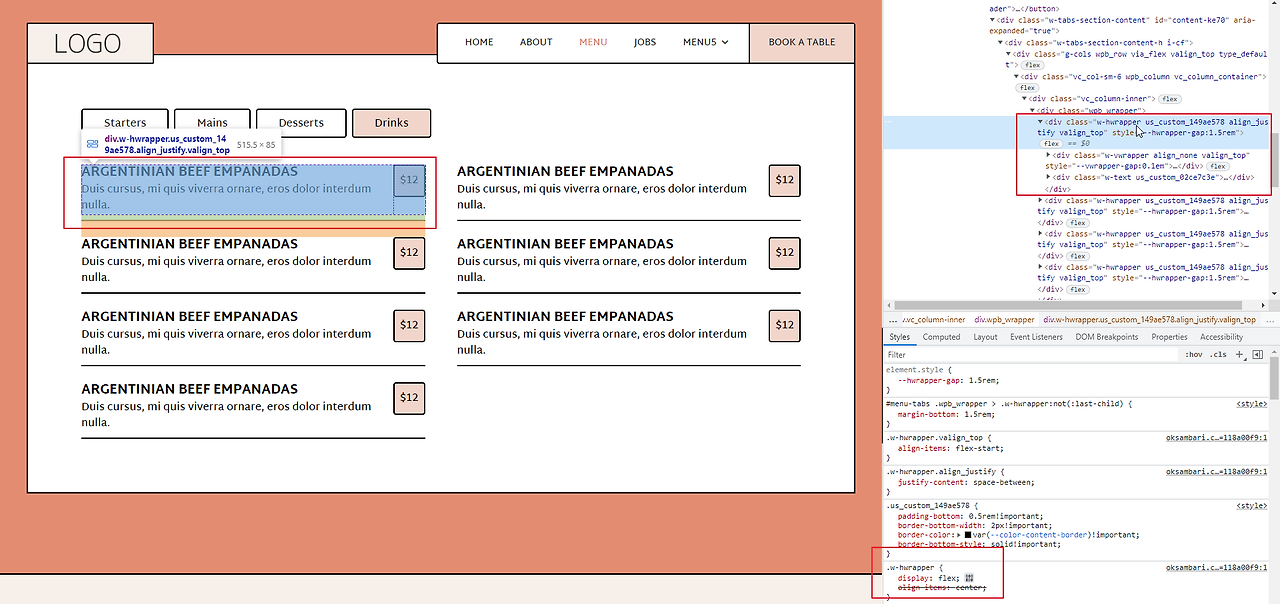The height and width of the screenshot is (604, 1280).
Task: Collapse the vc_col-sm-6 wpb_column node
Action: pos(1017,76)
